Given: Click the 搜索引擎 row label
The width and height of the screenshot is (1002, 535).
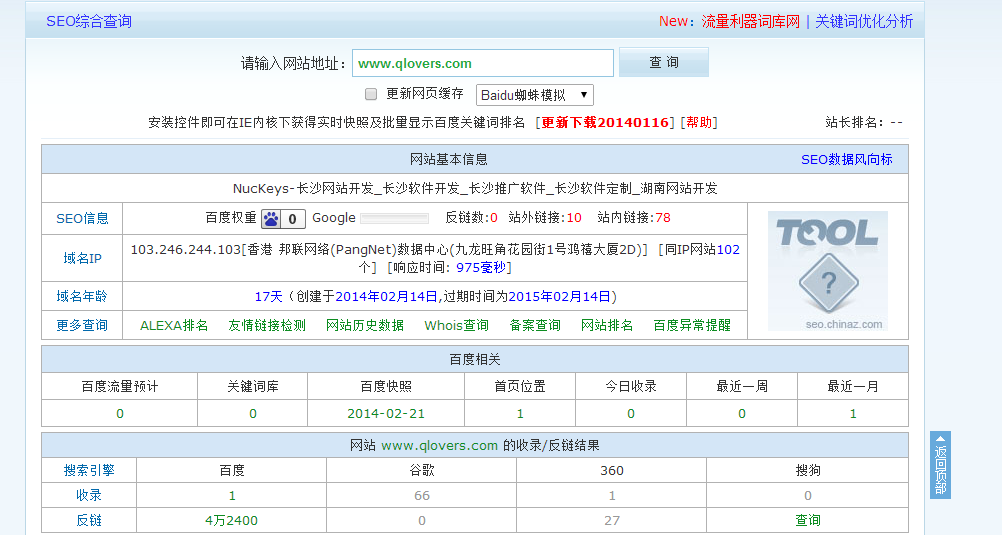Looking at the screenshot, I should click(89, 470).
